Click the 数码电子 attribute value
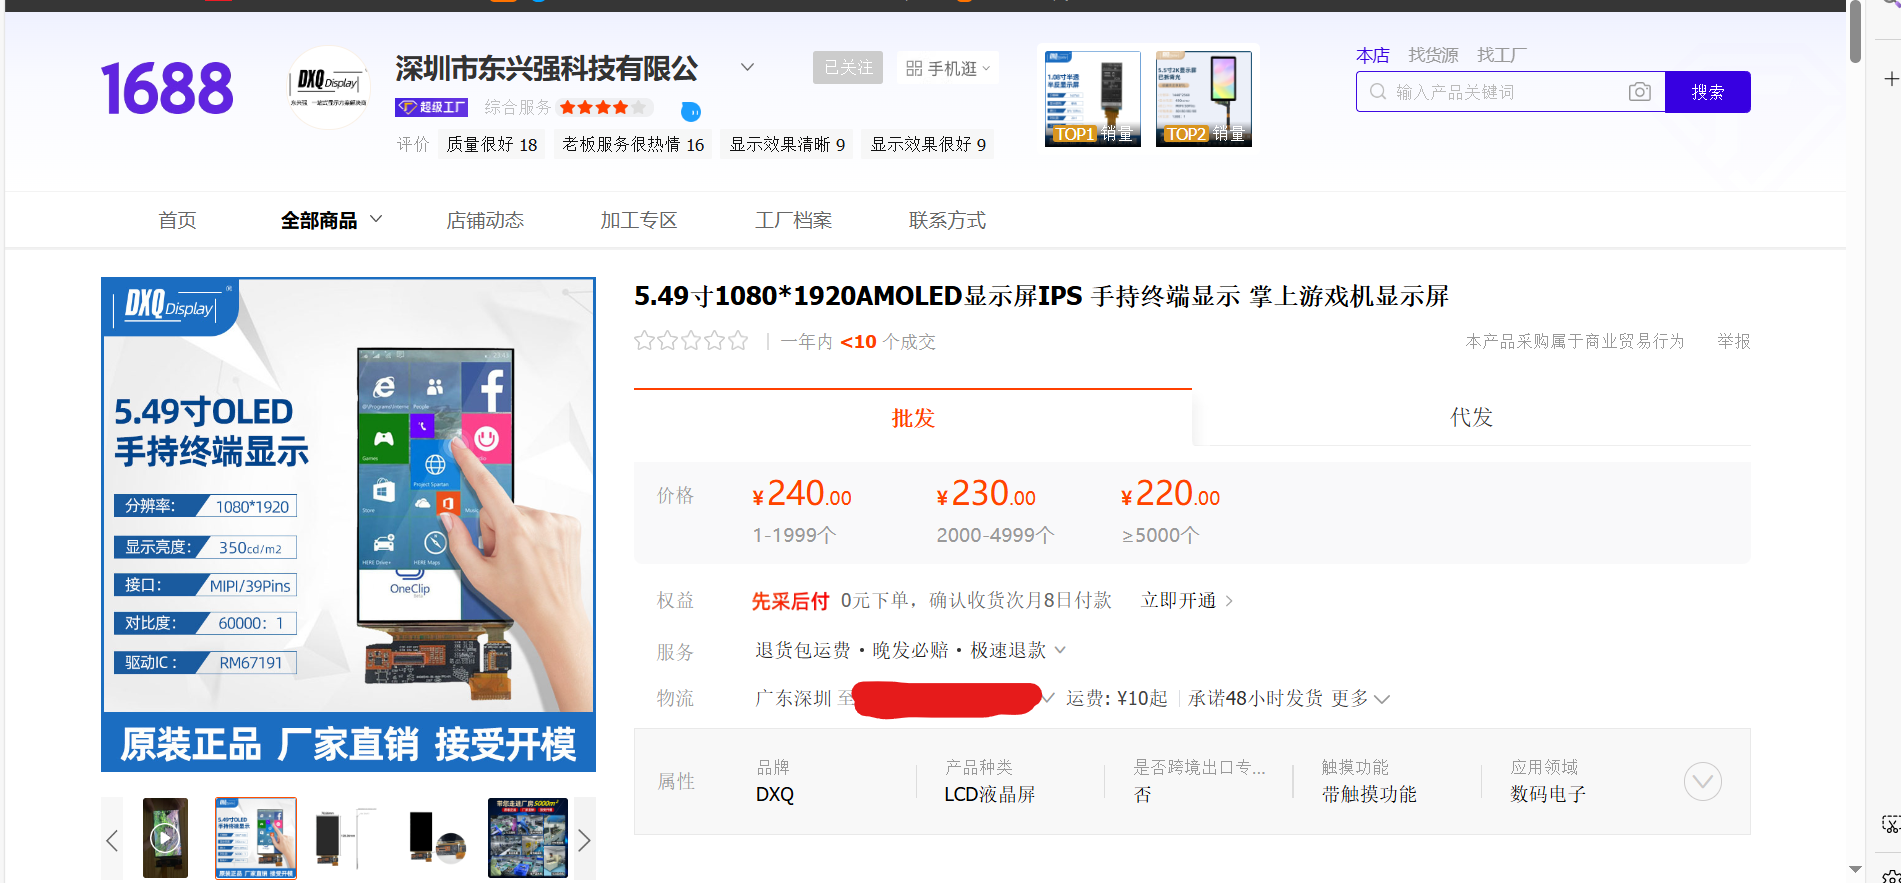 coord(1548,794)
